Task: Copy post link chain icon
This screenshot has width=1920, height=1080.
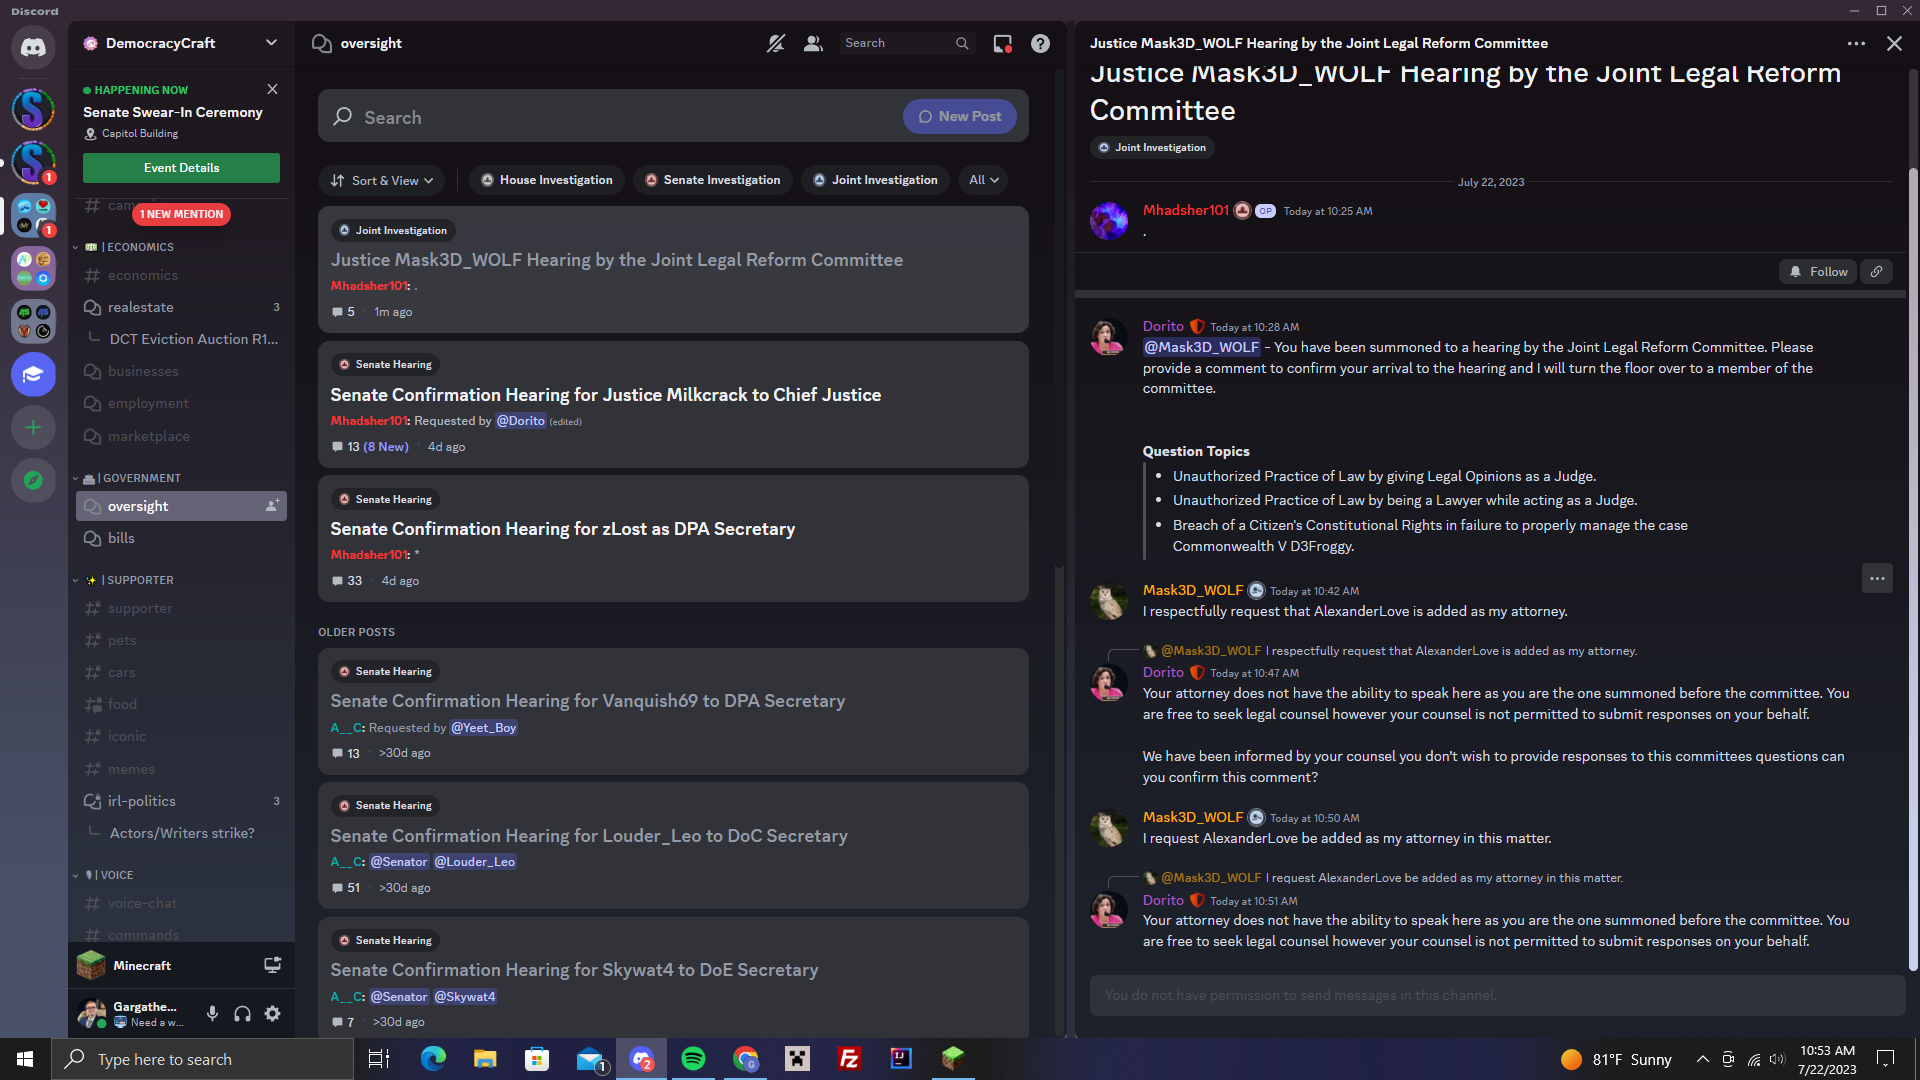Action: pos(1876,271)
